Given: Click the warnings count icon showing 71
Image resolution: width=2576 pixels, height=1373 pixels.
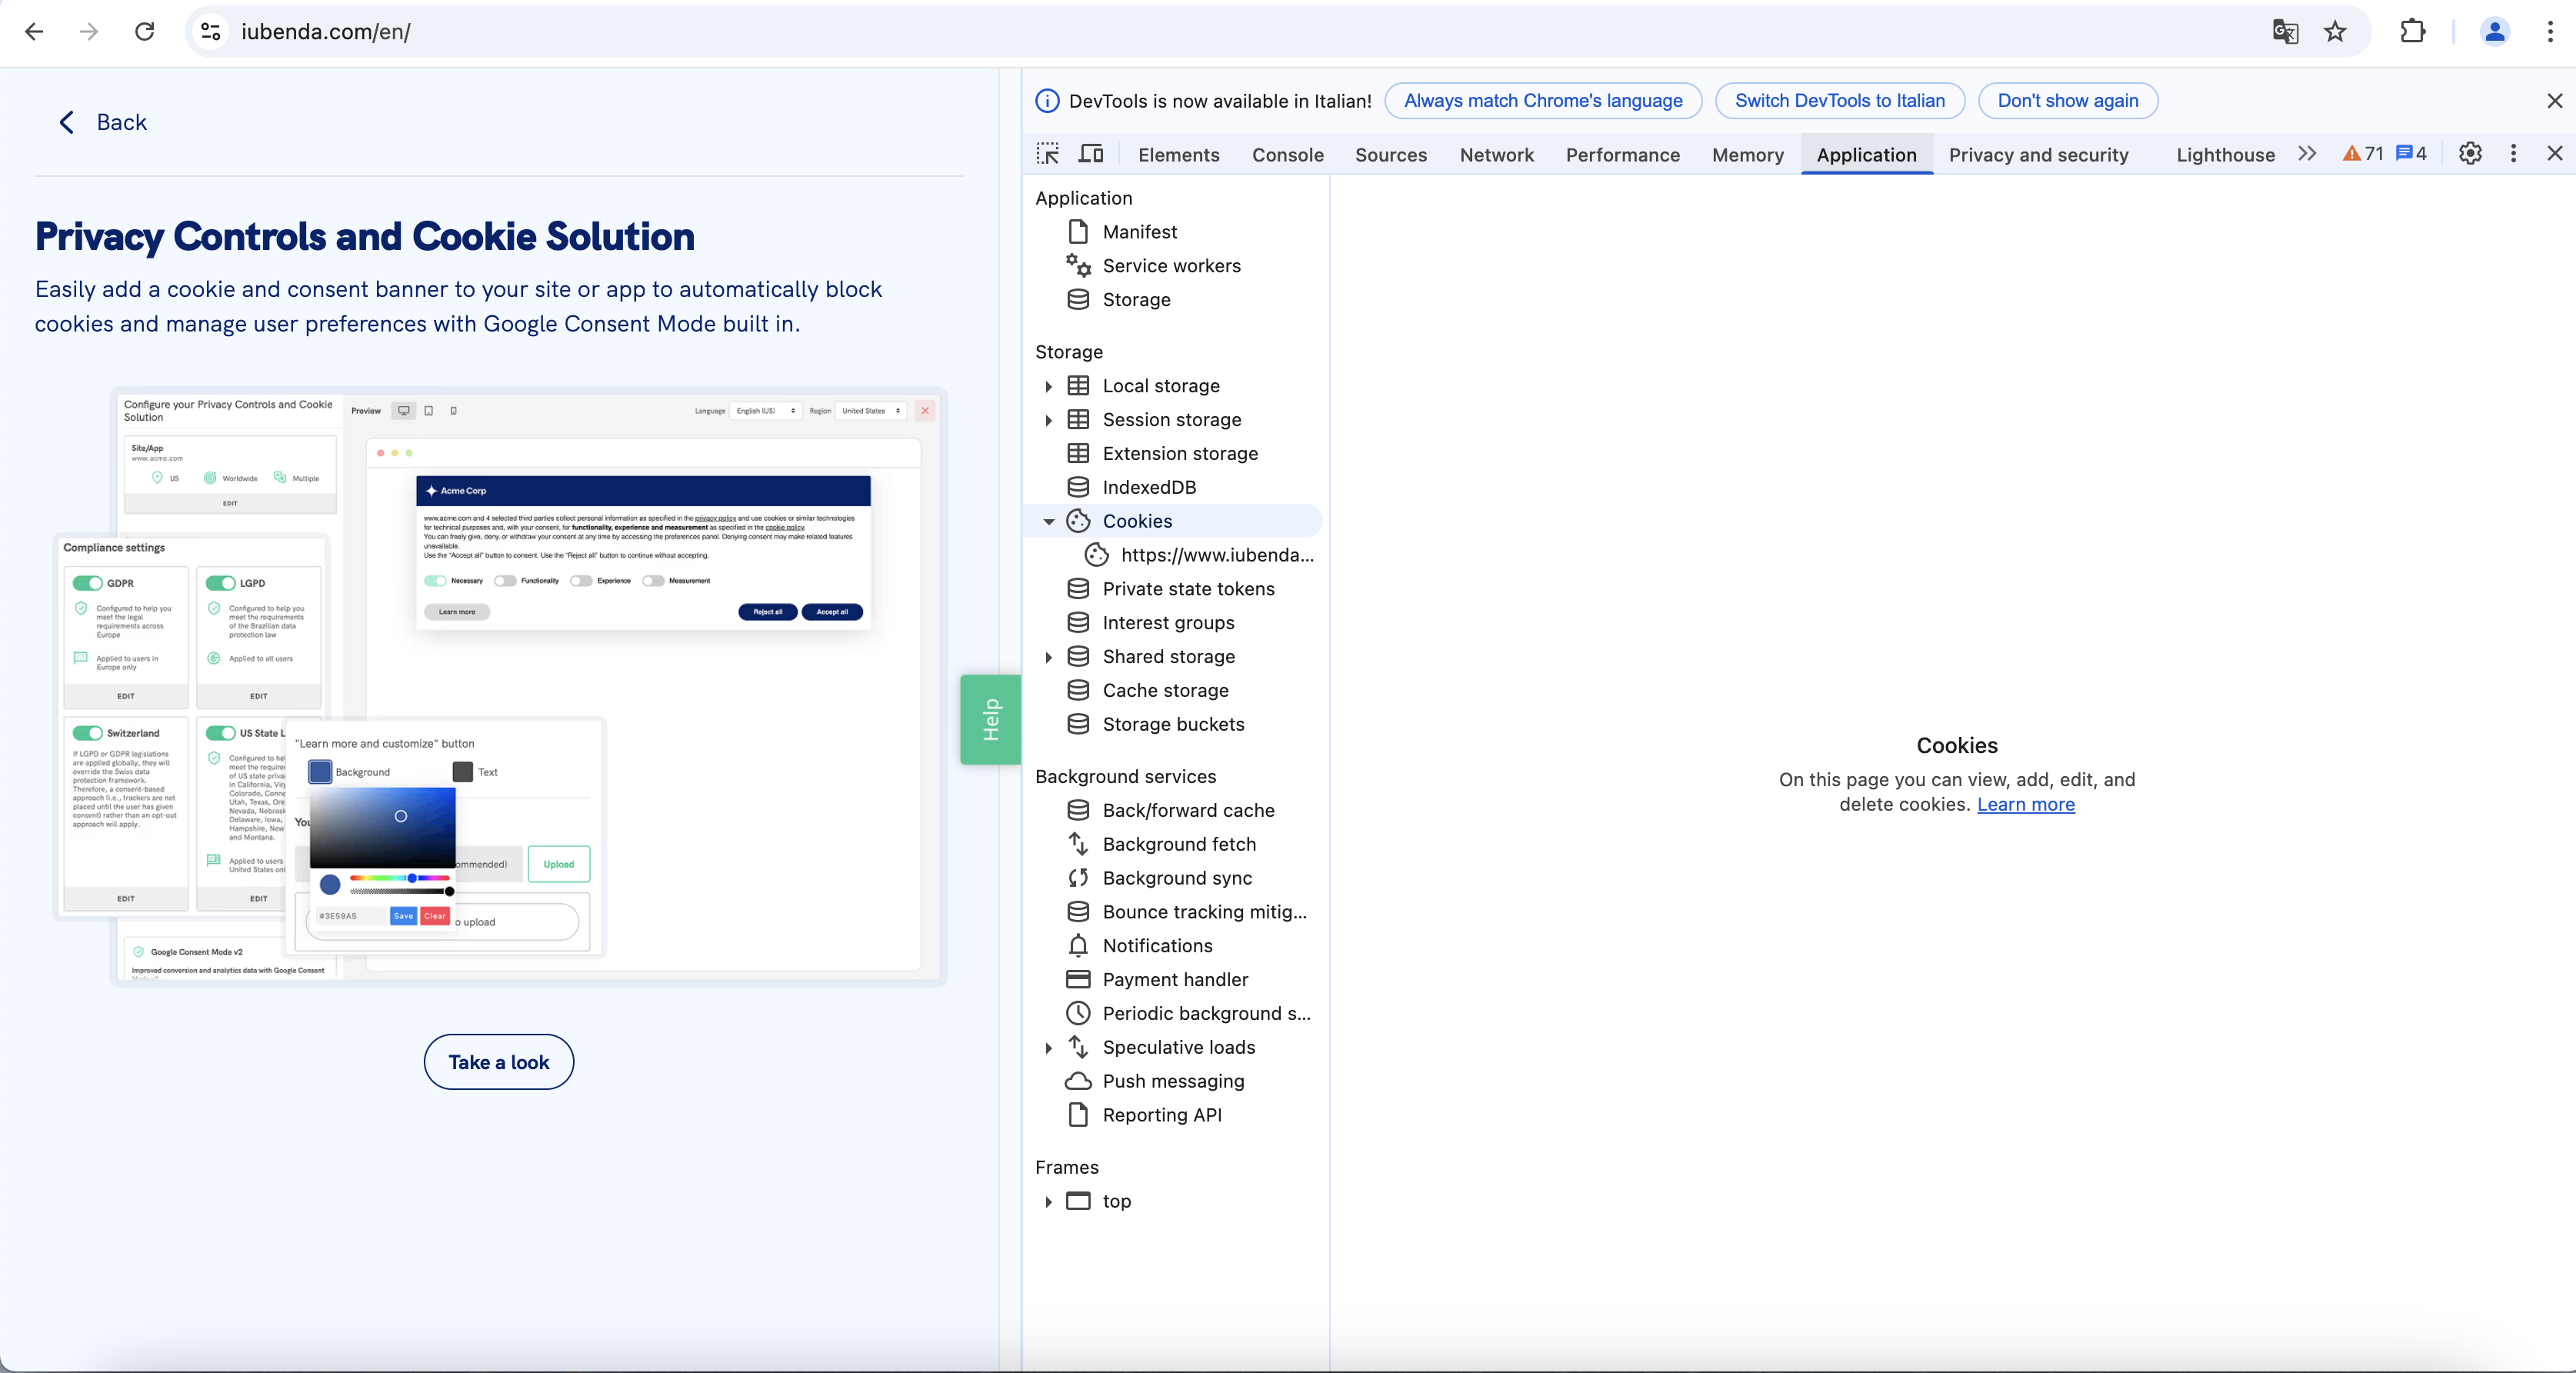Looking at the screenshot, I should 2363,154.
